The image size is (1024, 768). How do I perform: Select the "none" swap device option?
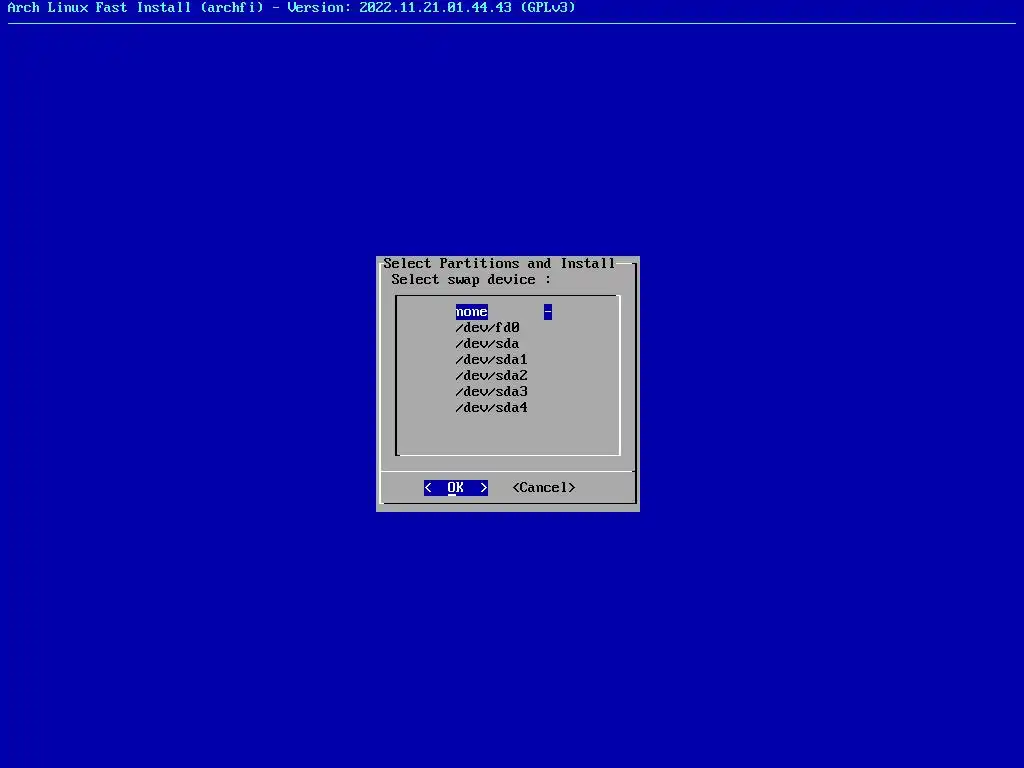472,312
